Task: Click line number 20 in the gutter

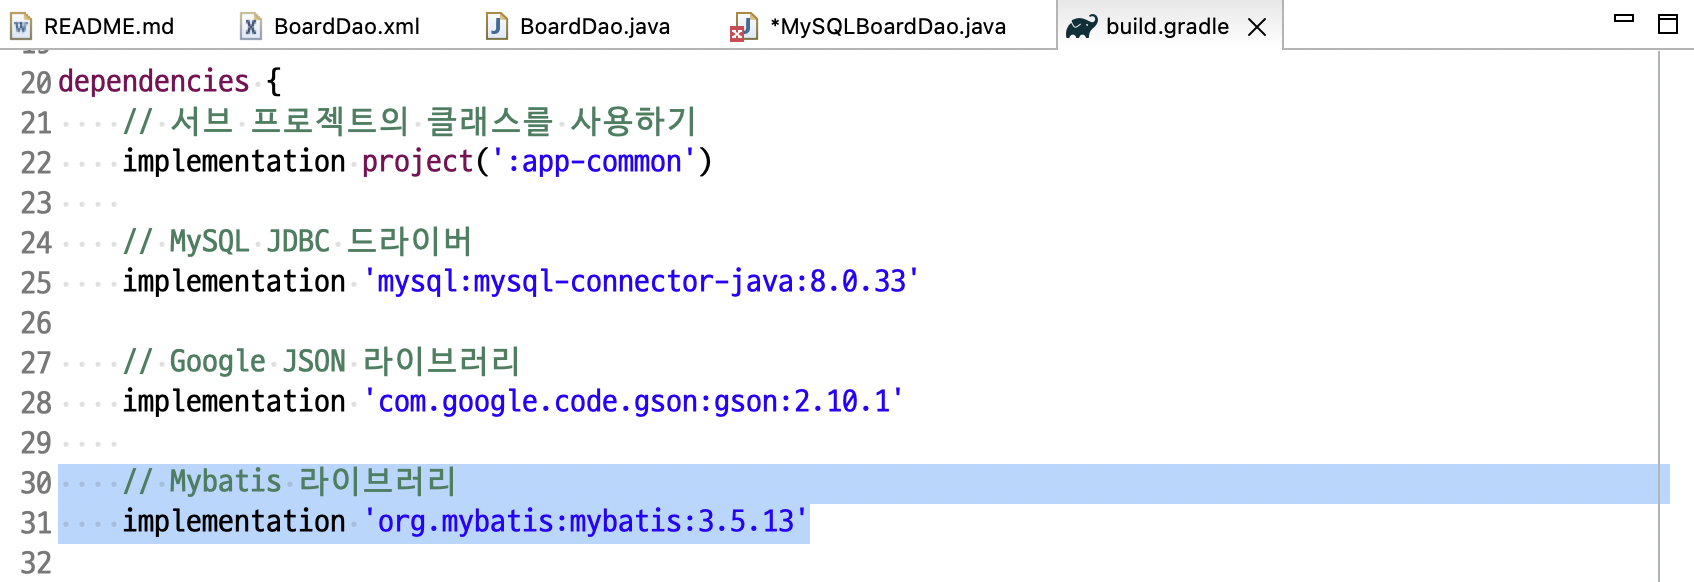Action: click(x=36, y=82)
